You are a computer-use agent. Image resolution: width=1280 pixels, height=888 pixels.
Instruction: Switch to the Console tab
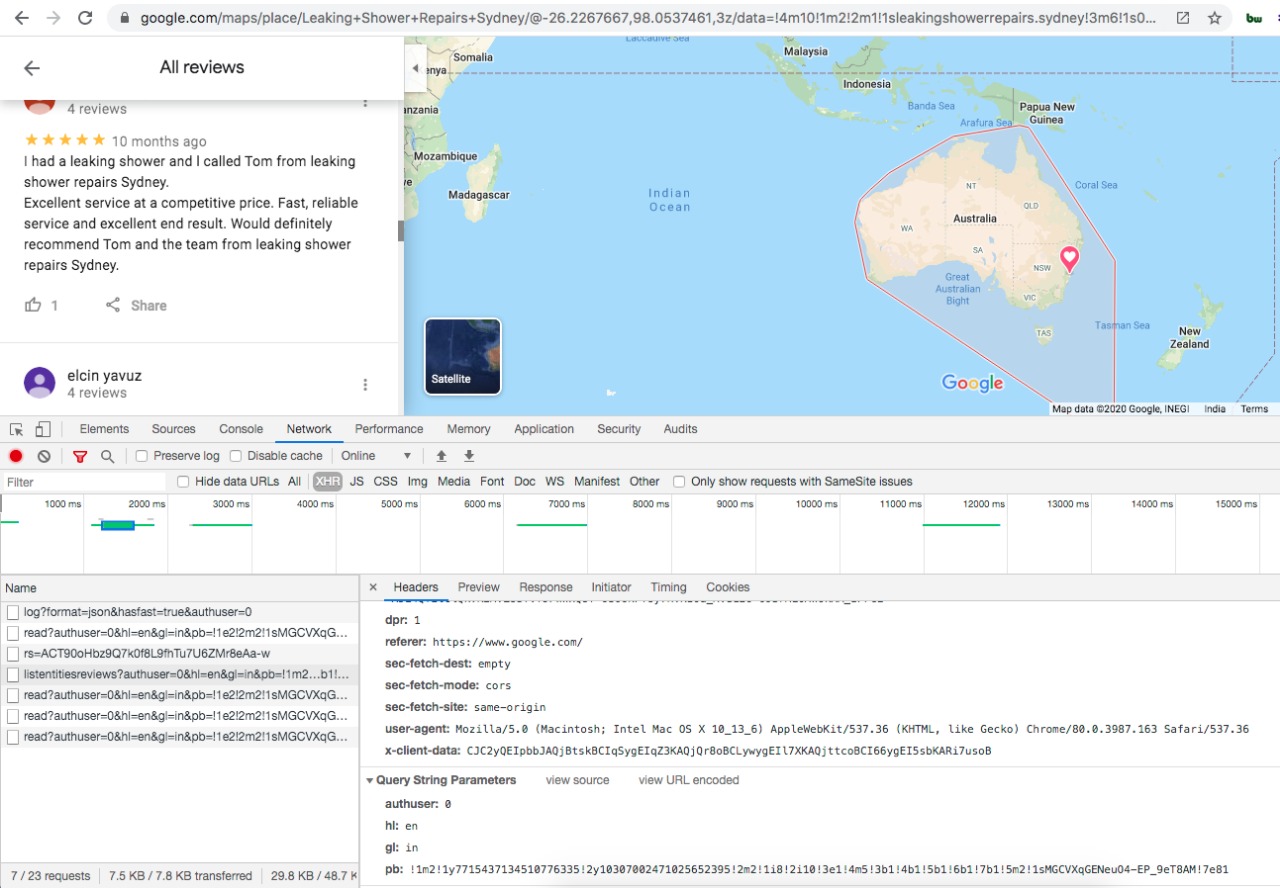click(241, 429)
